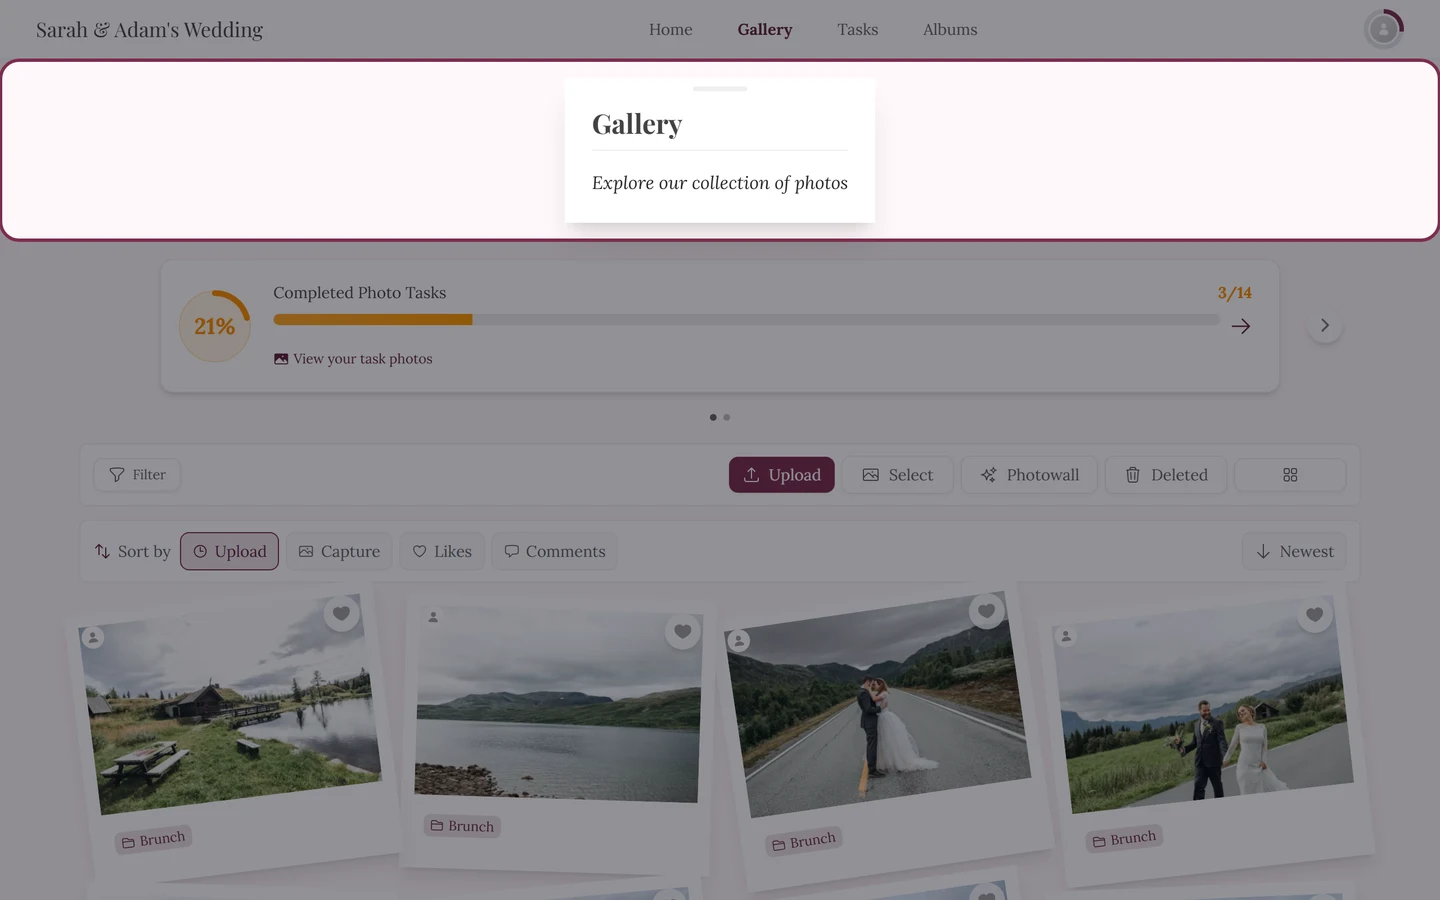The width and height of the screenshot is (1440, 900).
Task: Open the Photowall view
Action: (1029, 475)
